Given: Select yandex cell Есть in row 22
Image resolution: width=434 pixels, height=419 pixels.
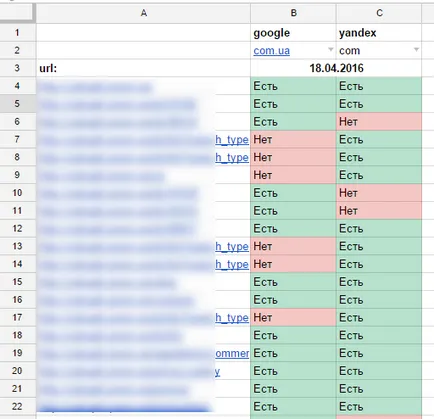Looking at the screenshot, I should tap(379, 406).
